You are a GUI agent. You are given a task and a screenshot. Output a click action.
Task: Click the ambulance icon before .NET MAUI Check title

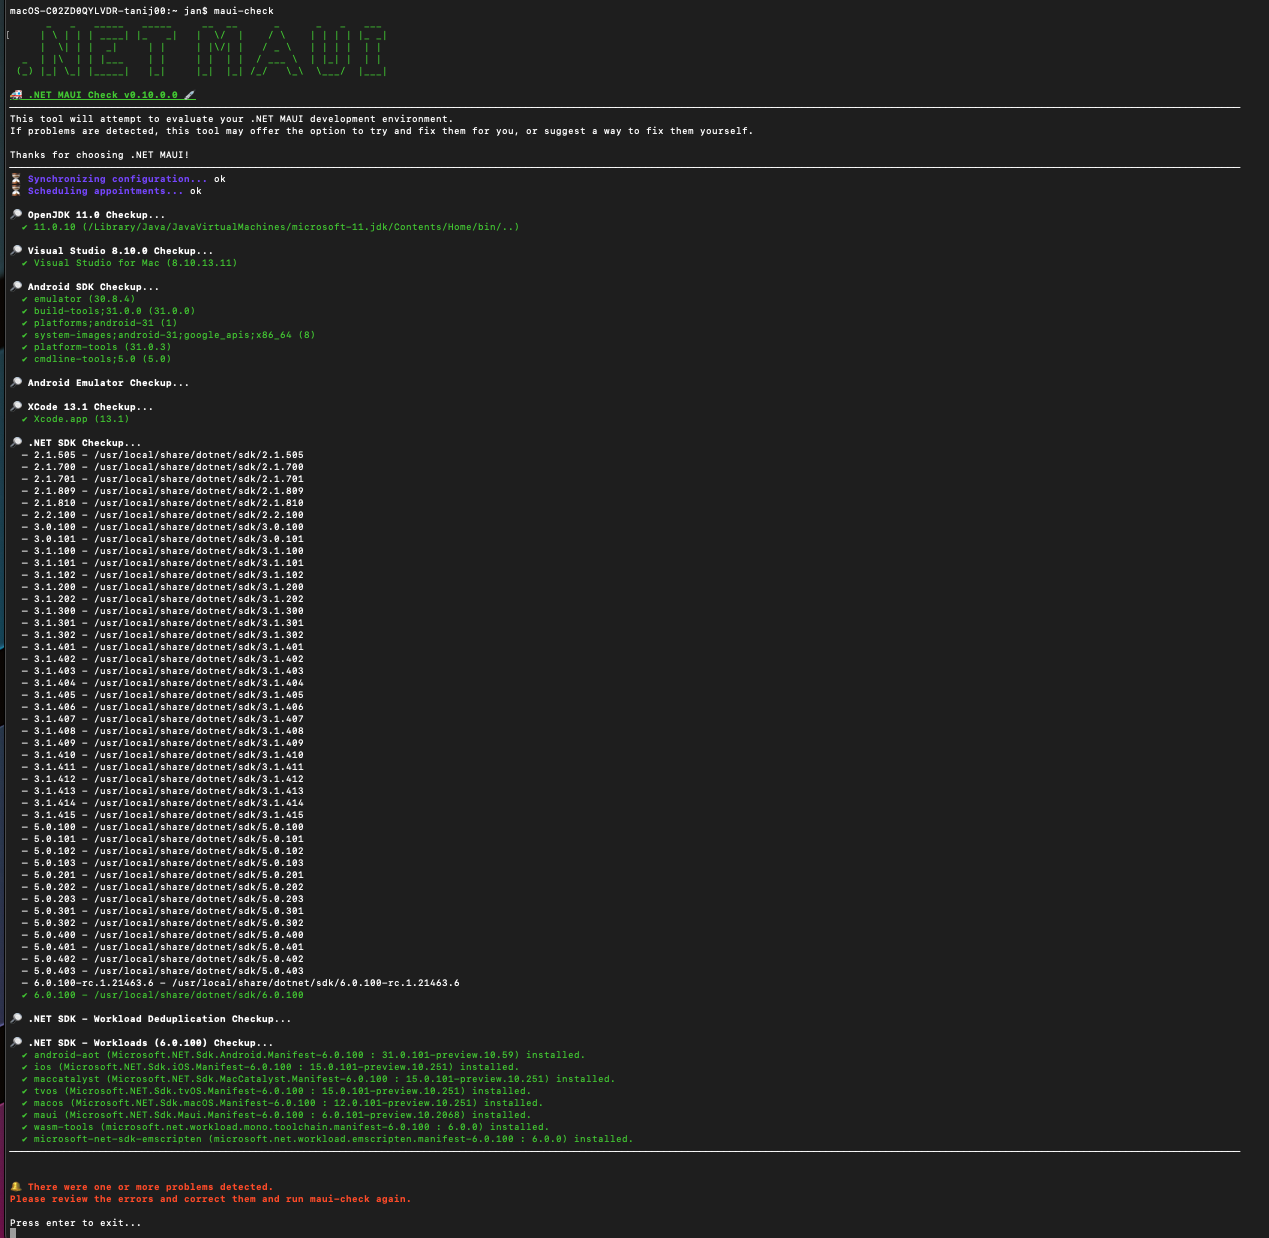click(x=16, y=95)
